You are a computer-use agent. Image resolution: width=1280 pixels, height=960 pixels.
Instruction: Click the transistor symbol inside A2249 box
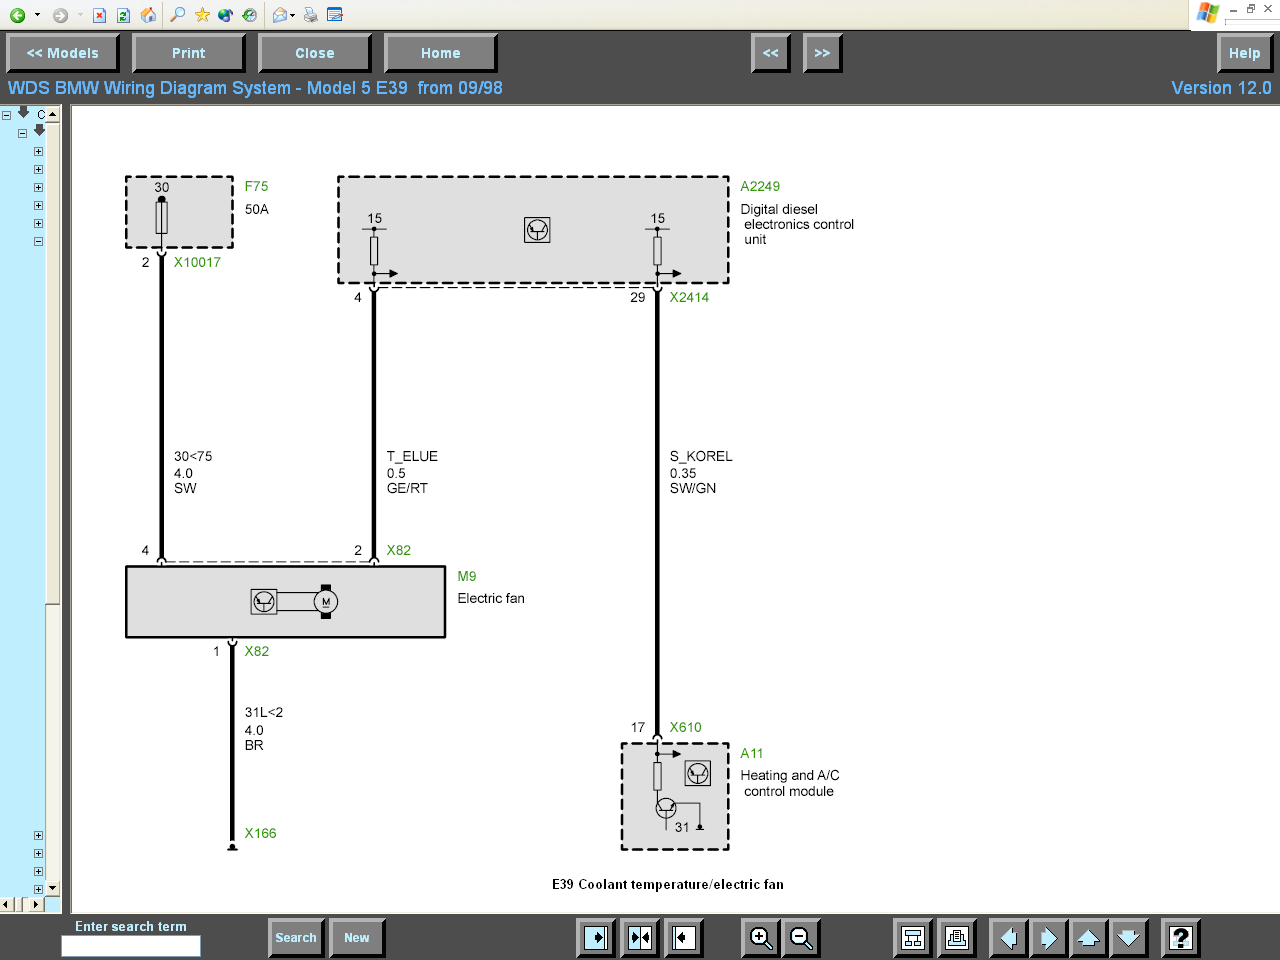pos(537,230)
